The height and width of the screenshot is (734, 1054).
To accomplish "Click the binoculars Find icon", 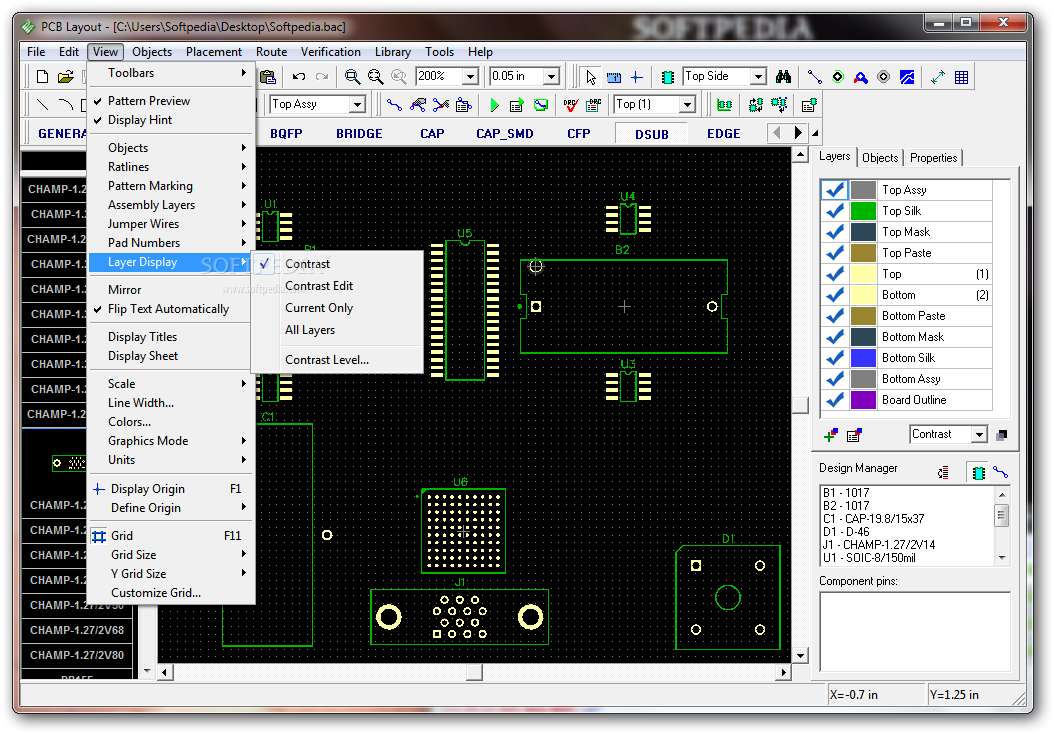I will pyautogui.click(x=783, y=77).
